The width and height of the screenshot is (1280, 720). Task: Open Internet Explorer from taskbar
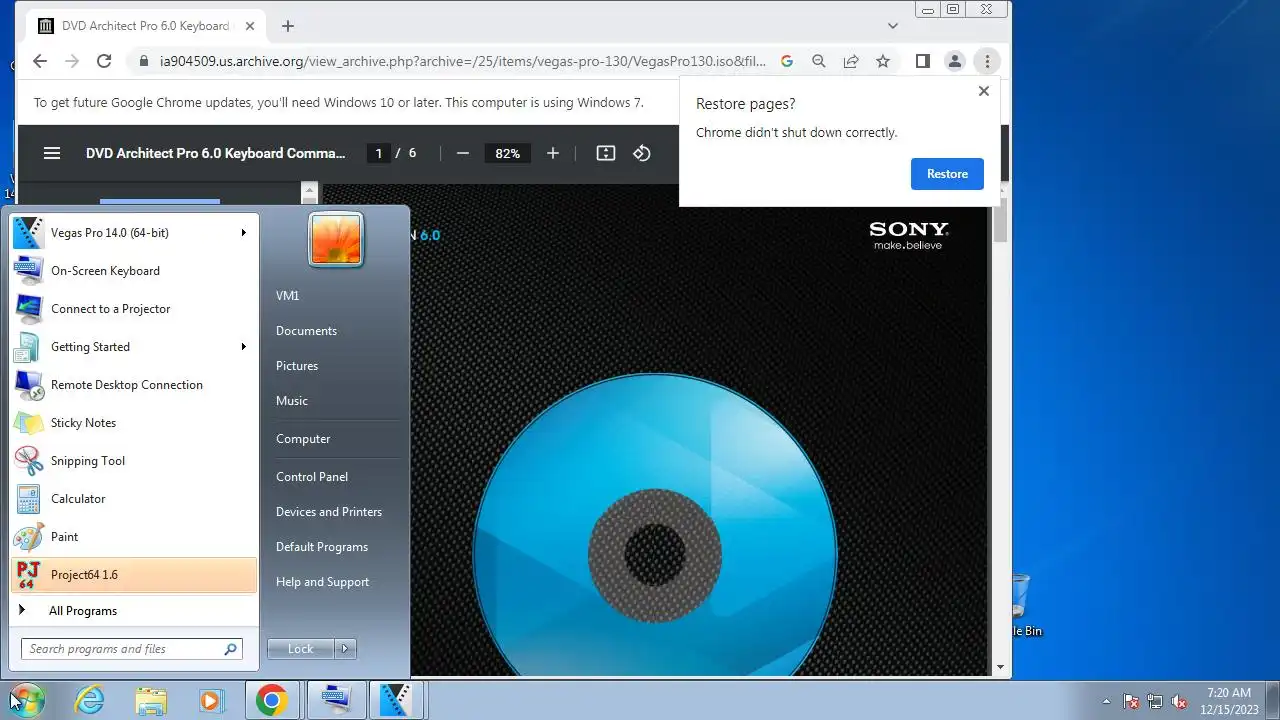tap(90, 700)
